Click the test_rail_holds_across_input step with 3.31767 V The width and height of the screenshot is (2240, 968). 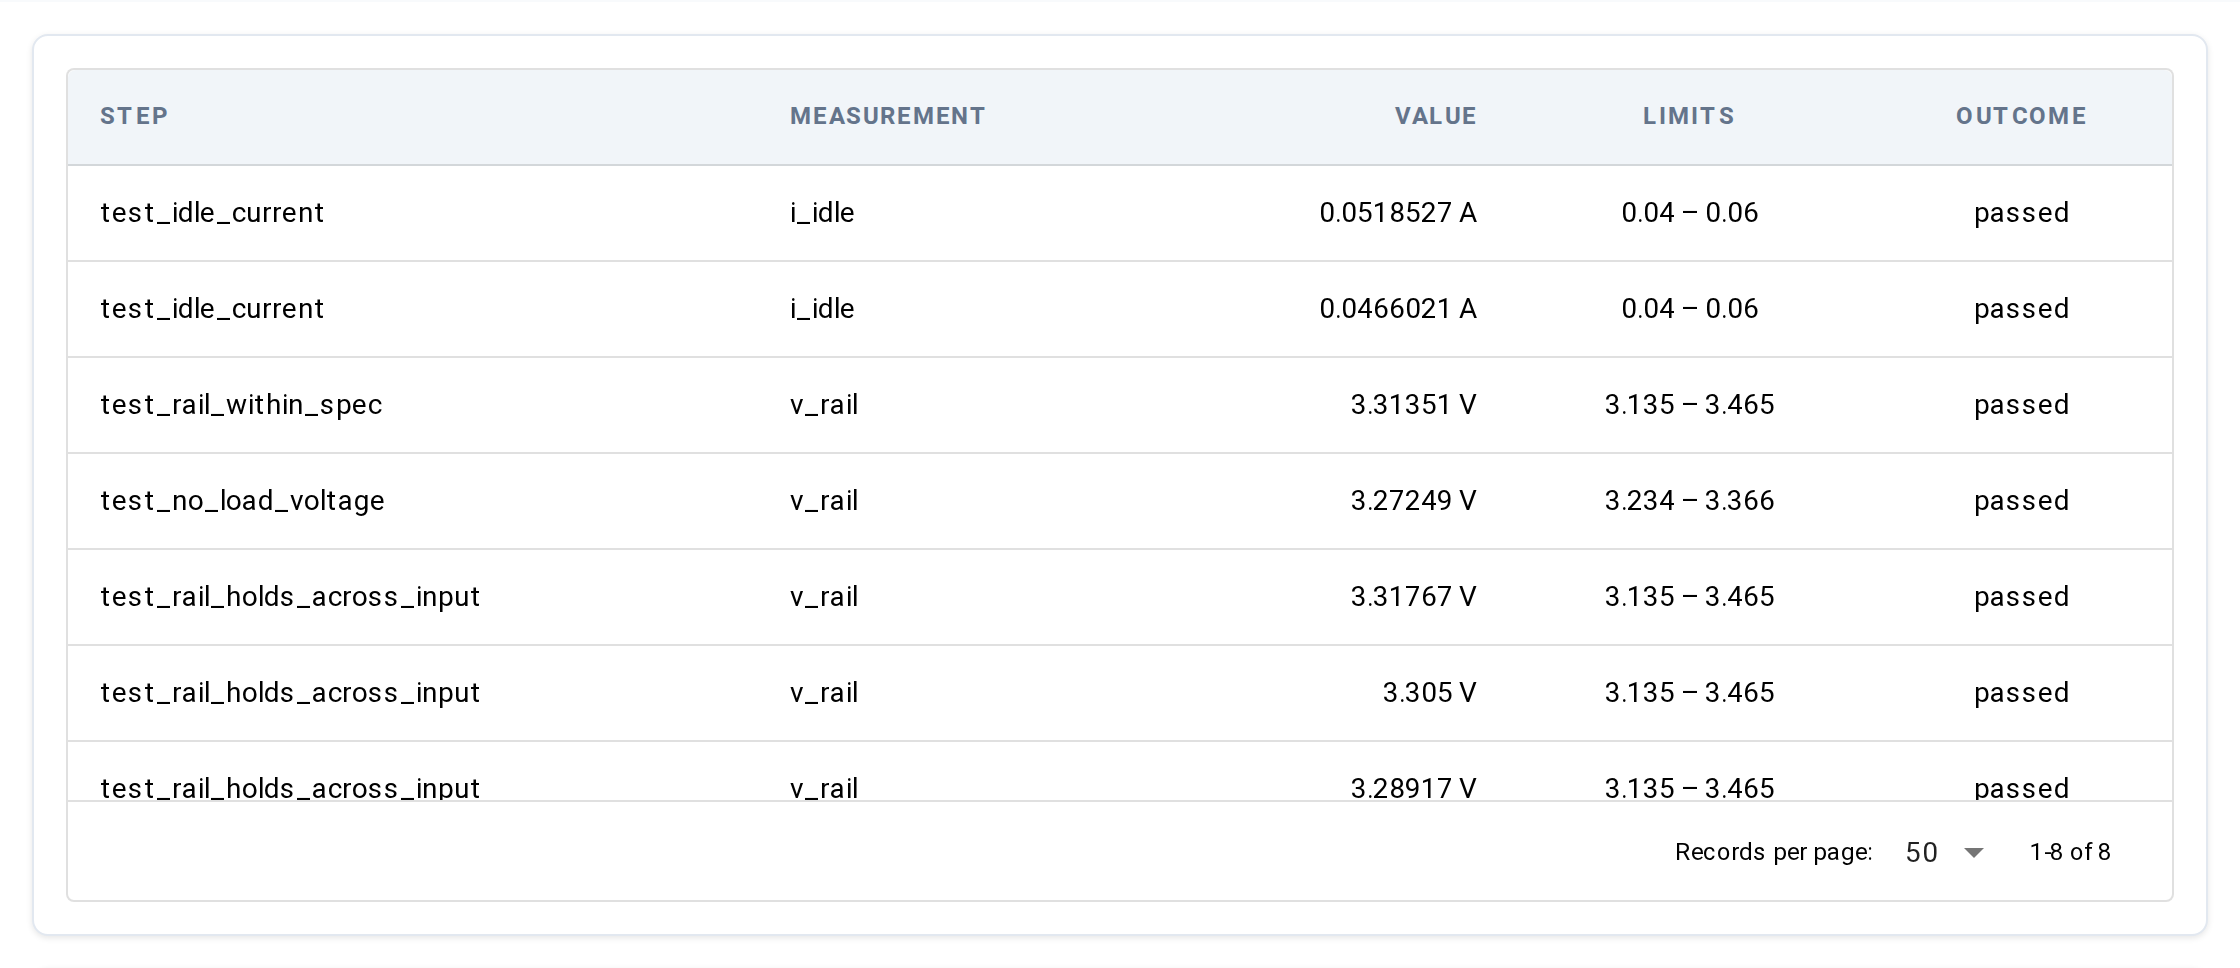tap(290, 596)
